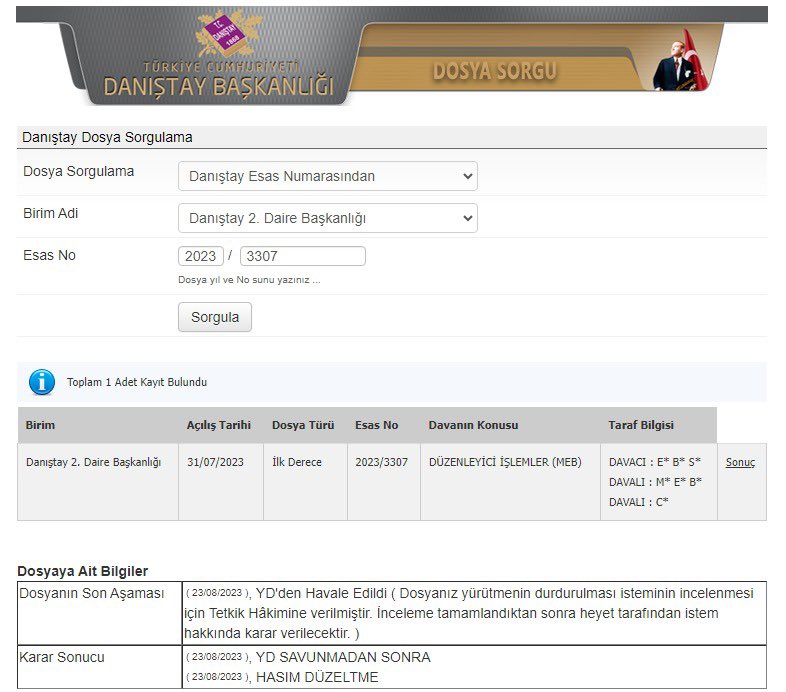This screenshot has height=692, width=786.
Task: Click the Dosya Türü column header
Action: pos(303,425)
